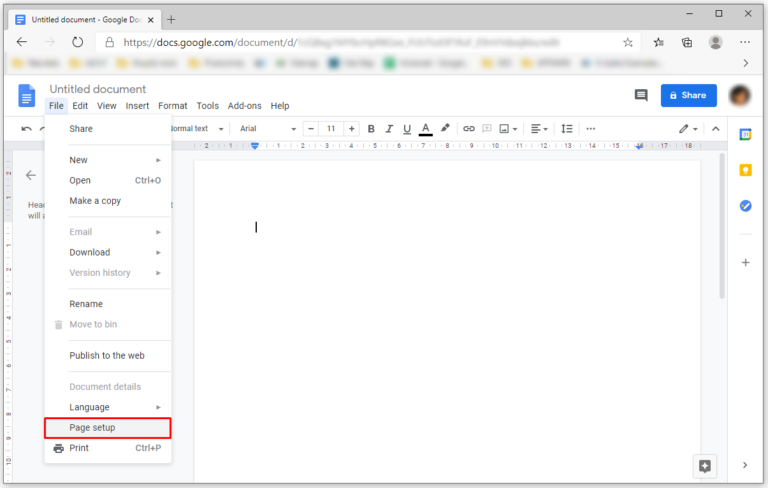Choose Publish to the web
Viewport: 768px width, 488px height.
(x=108, y=356)
